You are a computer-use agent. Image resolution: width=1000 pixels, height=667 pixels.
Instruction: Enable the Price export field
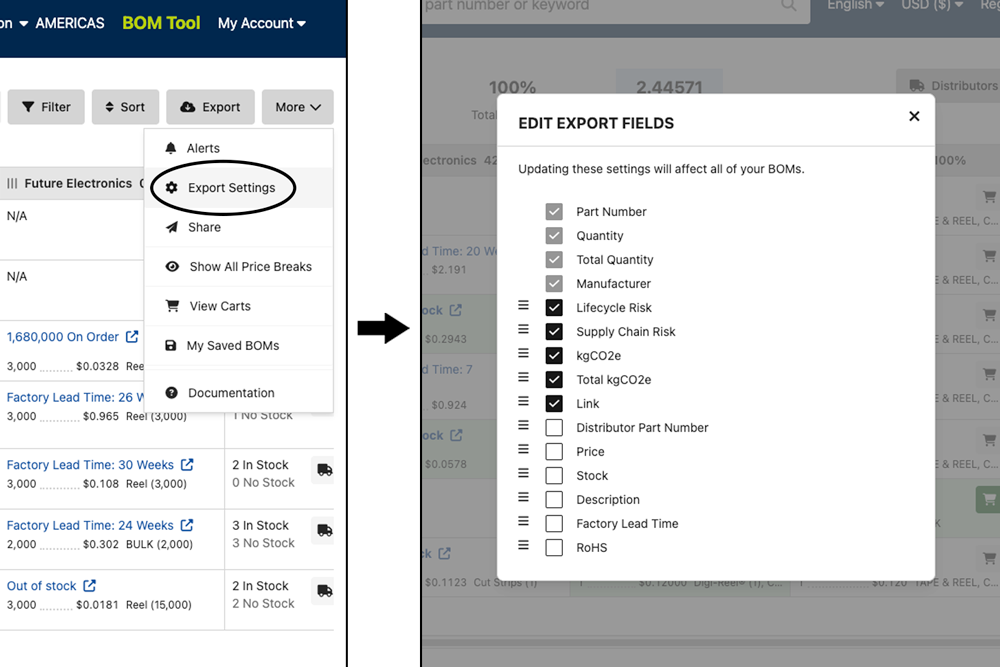[x=555, y=451]
